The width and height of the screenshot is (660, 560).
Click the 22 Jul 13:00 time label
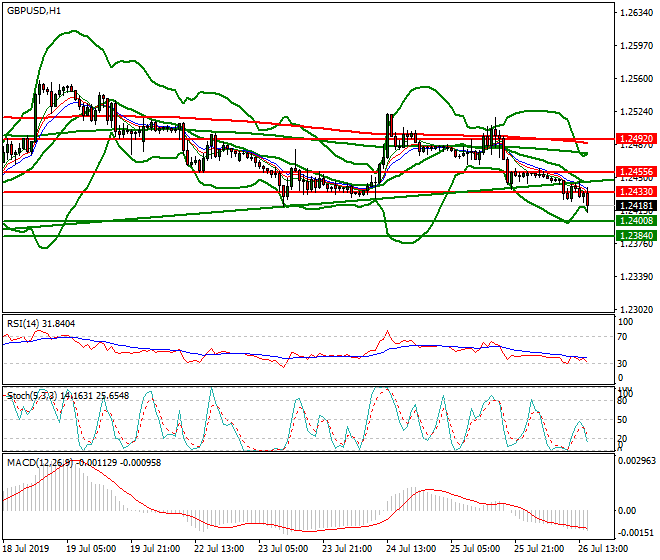coord(219,549)
